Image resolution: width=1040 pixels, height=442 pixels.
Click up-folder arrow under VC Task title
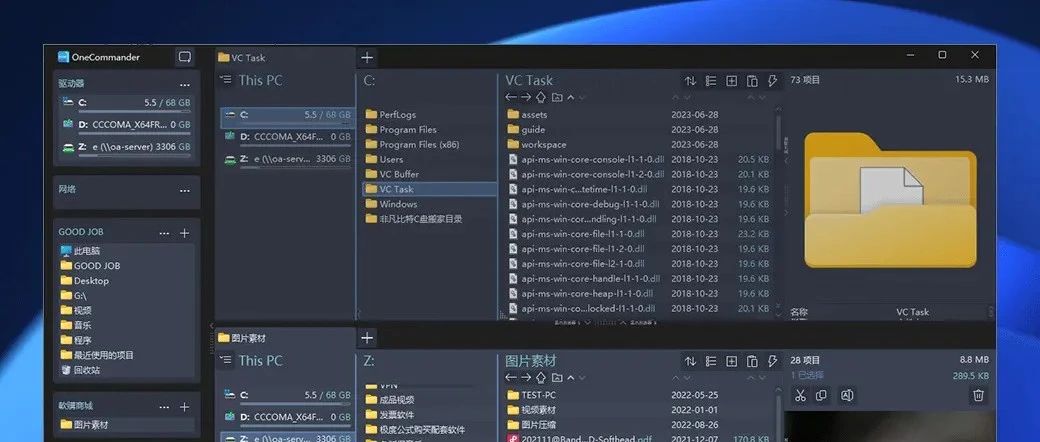pos(541,98)
